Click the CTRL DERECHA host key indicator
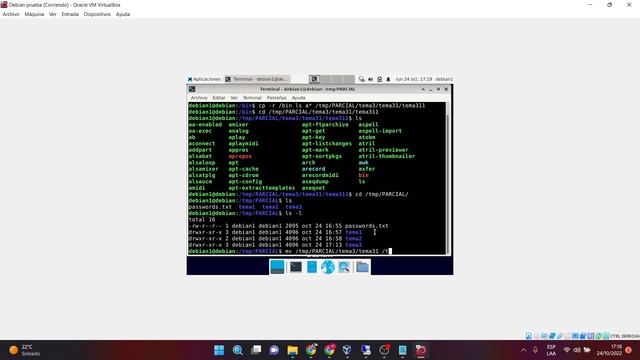Image resolution: width=640 pixels, height=360 pixels. 624,336
